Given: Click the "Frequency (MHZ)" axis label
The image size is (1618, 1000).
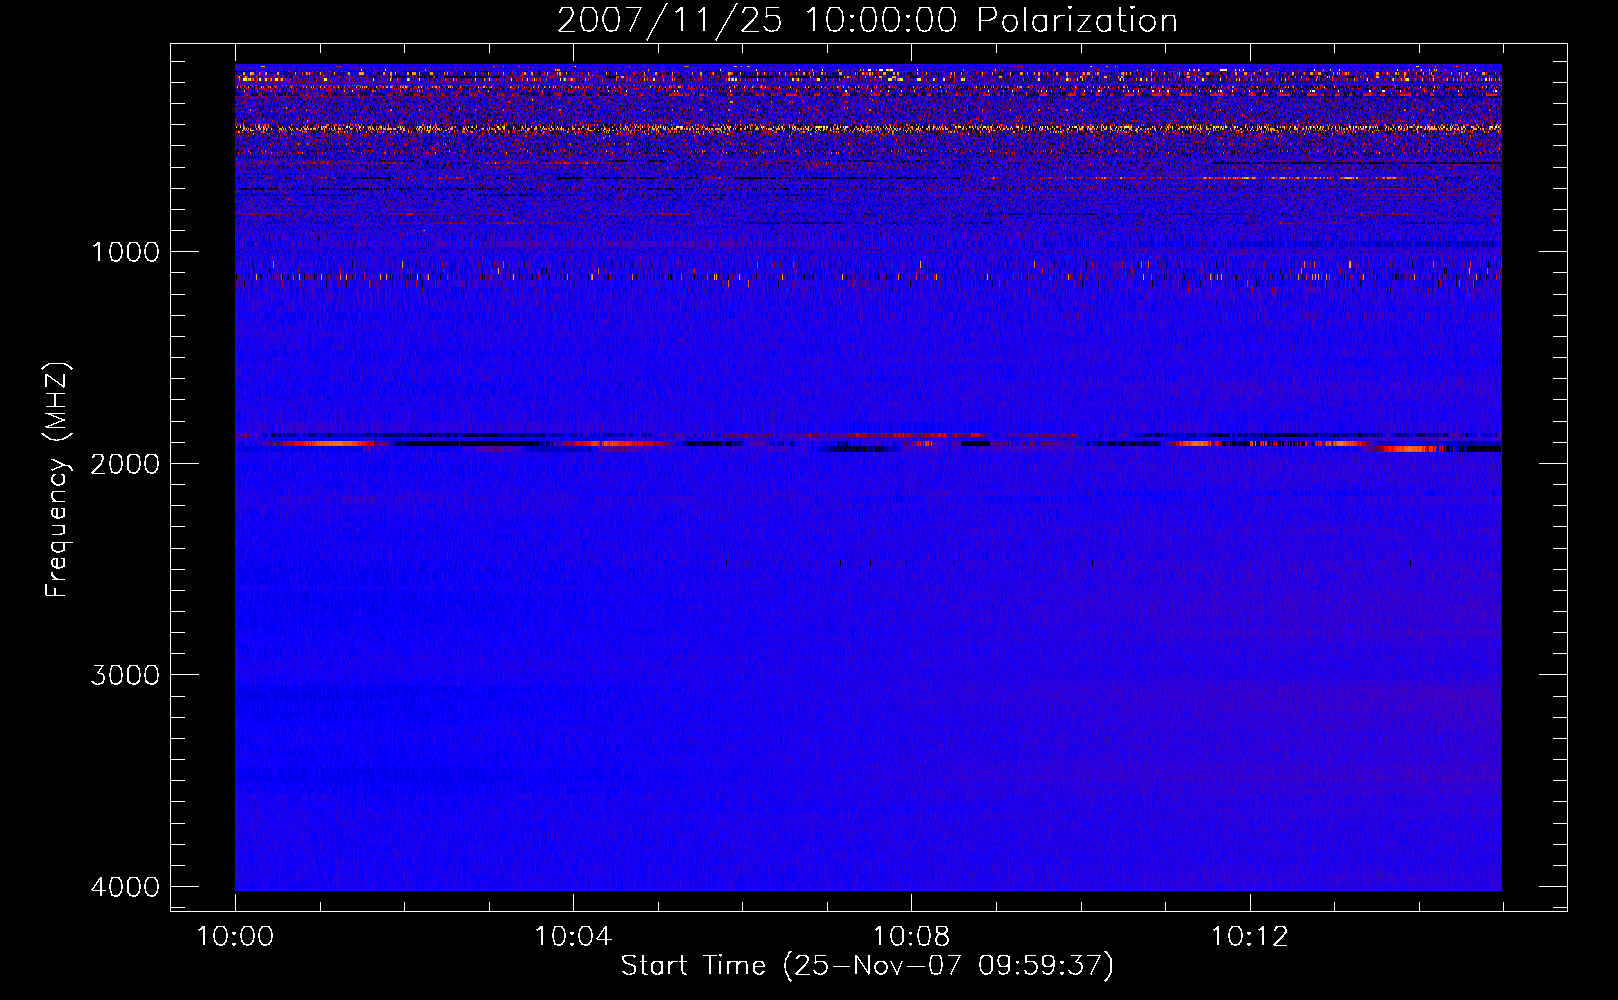Looking at the screenshot, I should (58, 480).
